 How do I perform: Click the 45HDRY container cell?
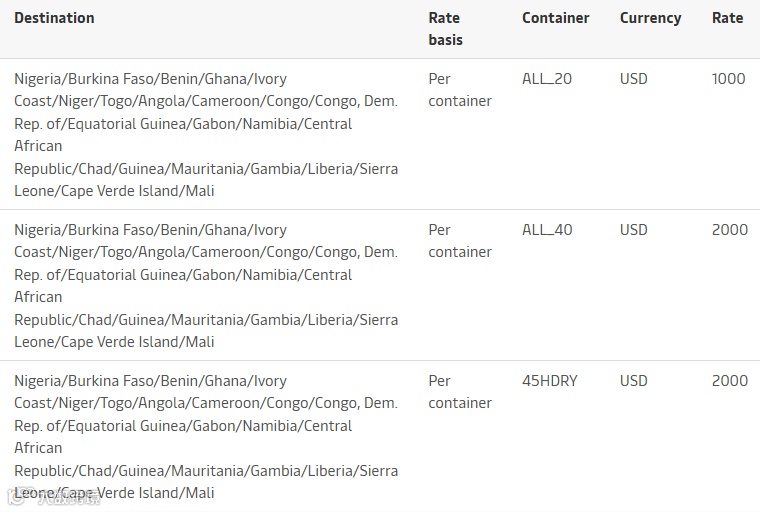(x=549, y=381)
